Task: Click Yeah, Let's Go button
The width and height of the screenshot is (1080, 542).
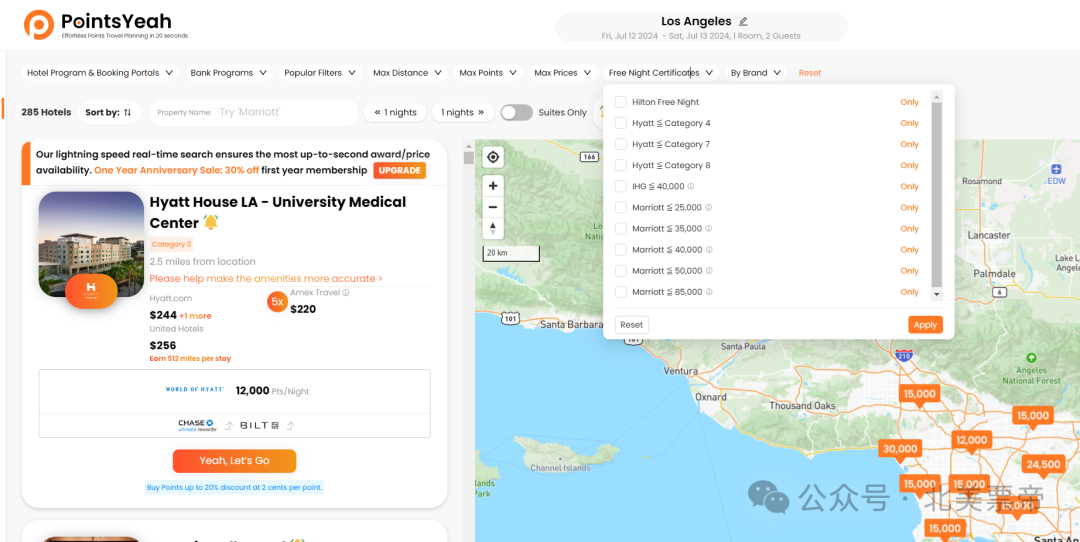Action: pyautogui.click(x=234, y=461)
